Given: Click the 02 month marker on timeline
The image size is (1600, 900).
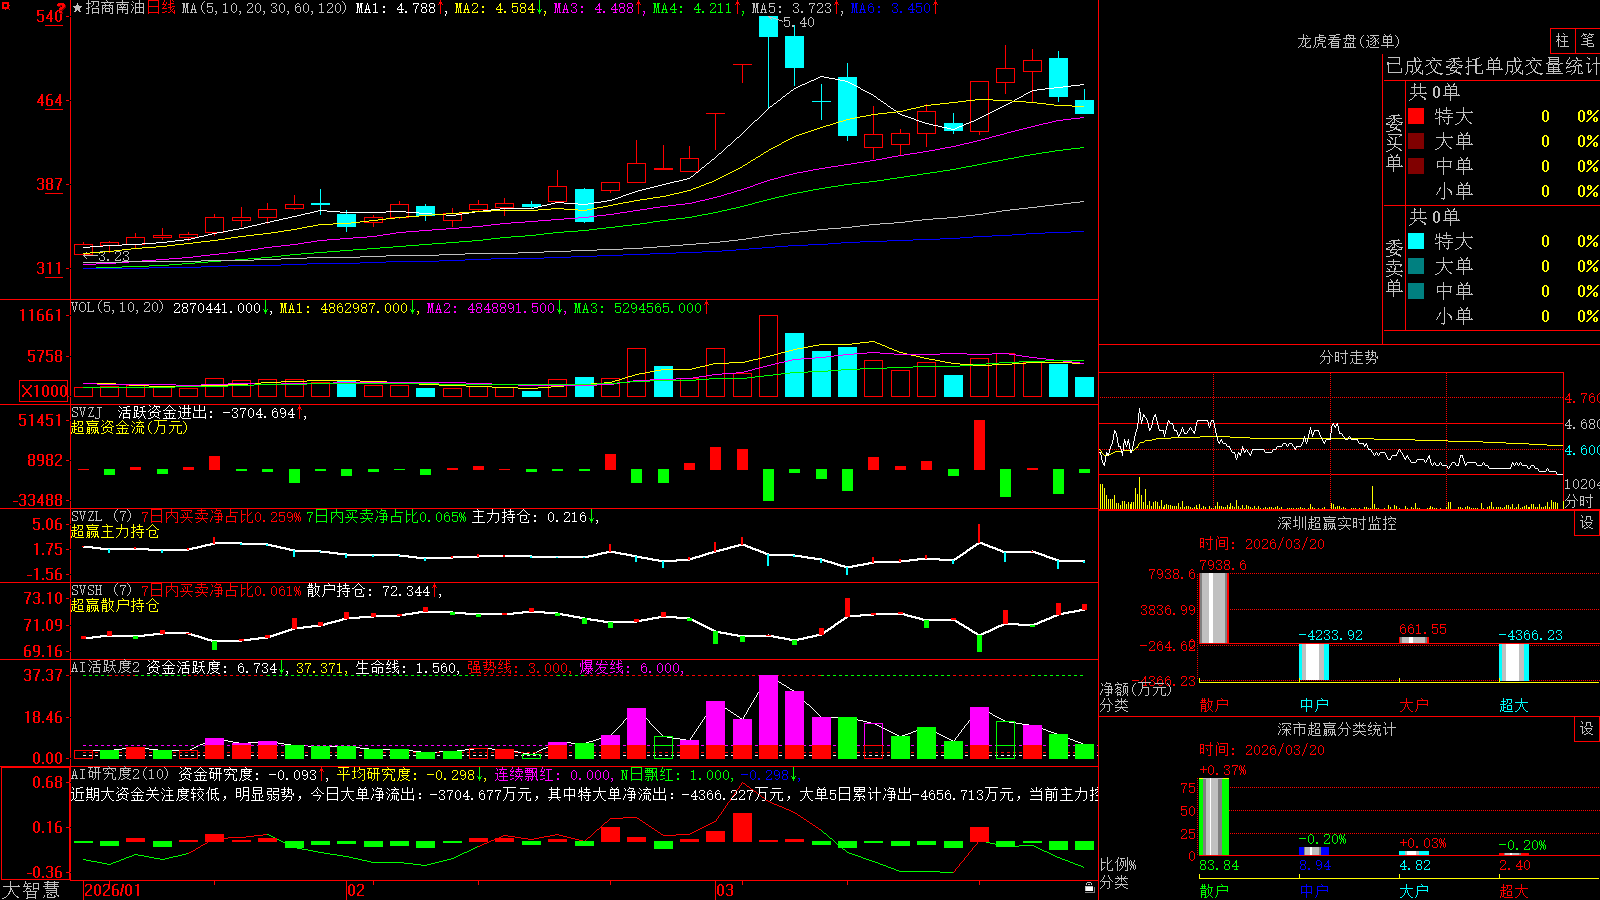Looking at the screenshot, I should (x=355, y=890).
